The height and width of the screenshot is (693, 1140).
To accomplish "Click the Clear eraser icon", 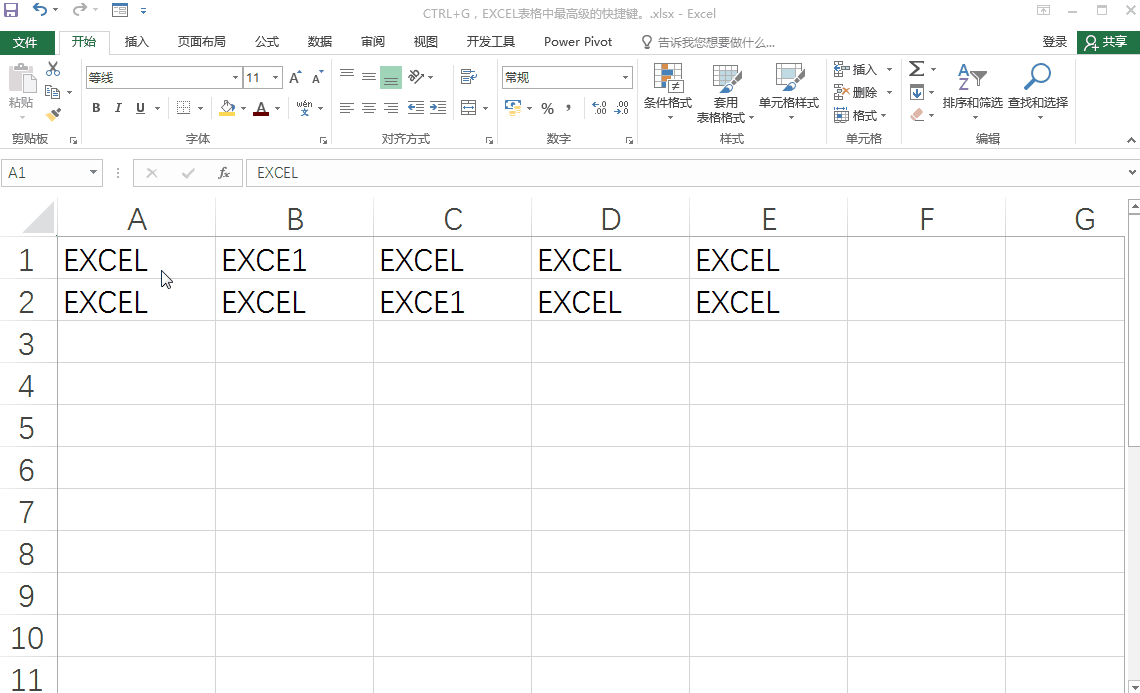I will coord(917,115).
